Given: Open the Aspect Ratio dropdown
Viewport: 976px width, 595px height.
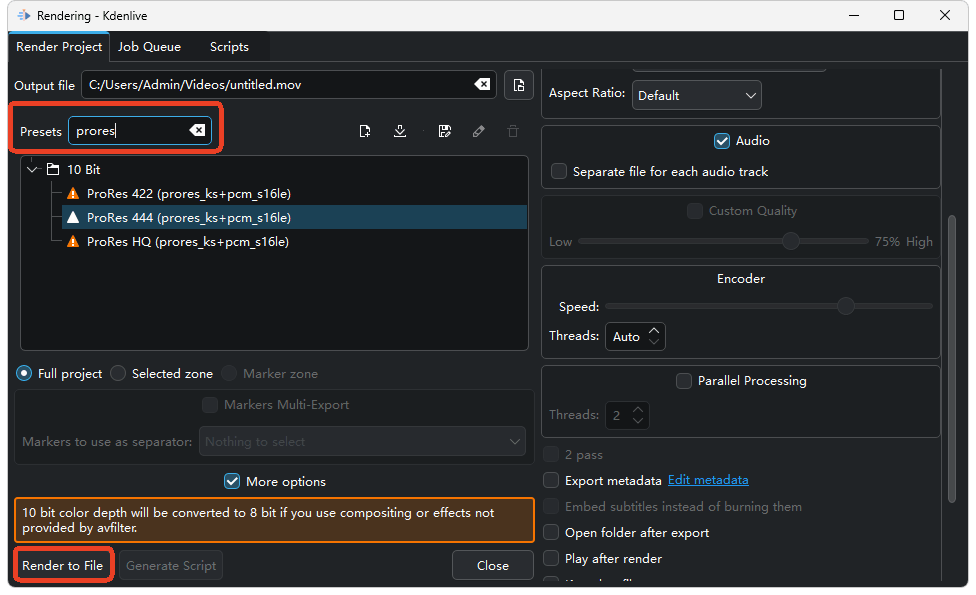Looking at the screenshot, I should pyautogui.click(x=697, y=95).
